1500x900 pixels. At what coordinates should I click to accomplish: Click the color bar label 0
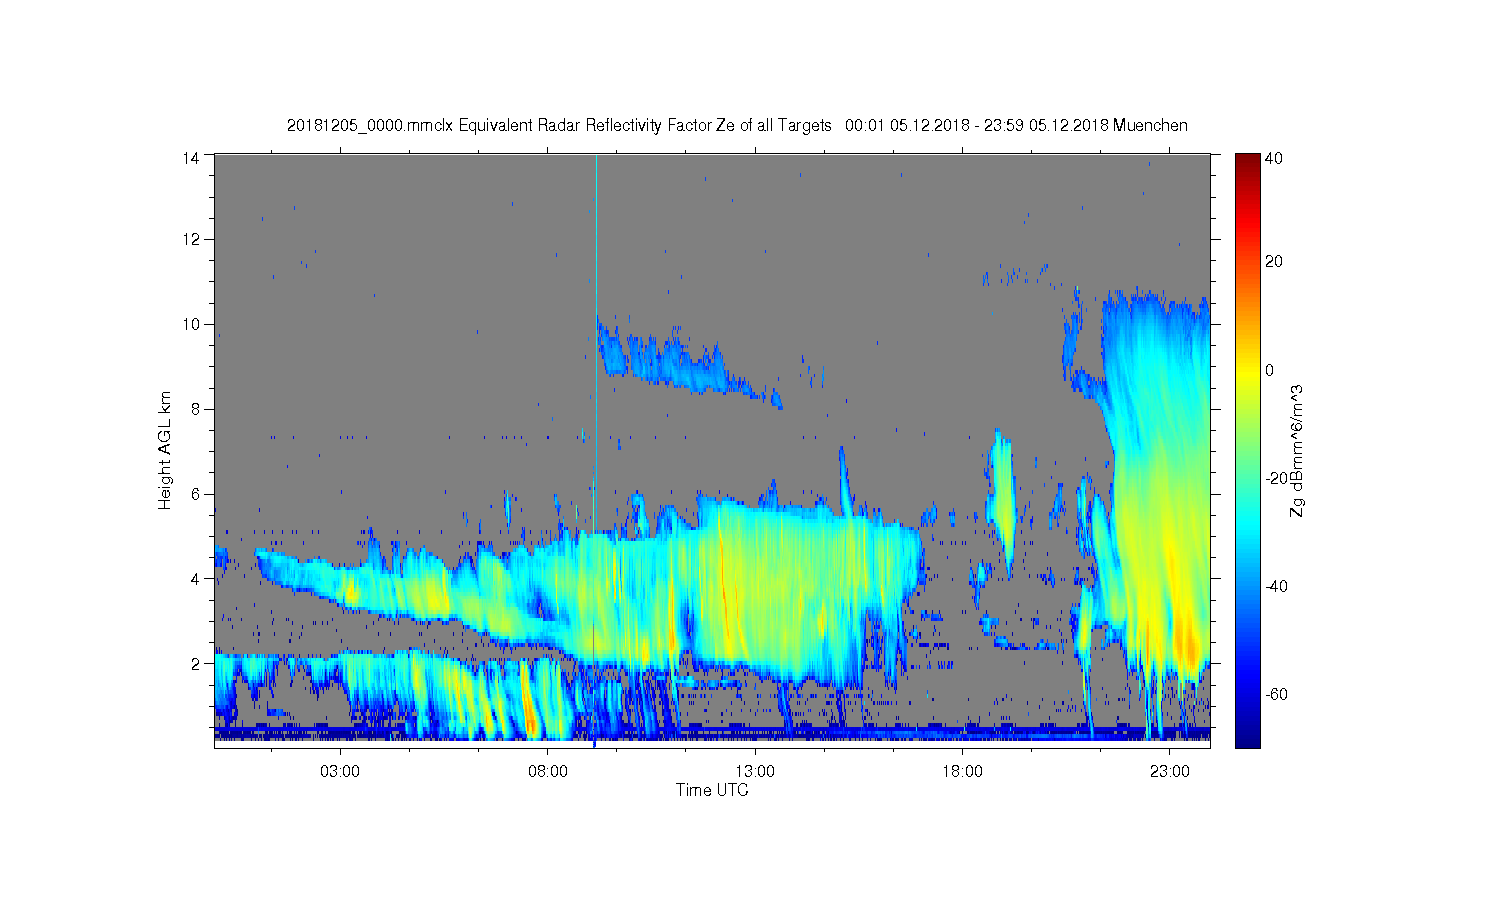pos(1270,370)
